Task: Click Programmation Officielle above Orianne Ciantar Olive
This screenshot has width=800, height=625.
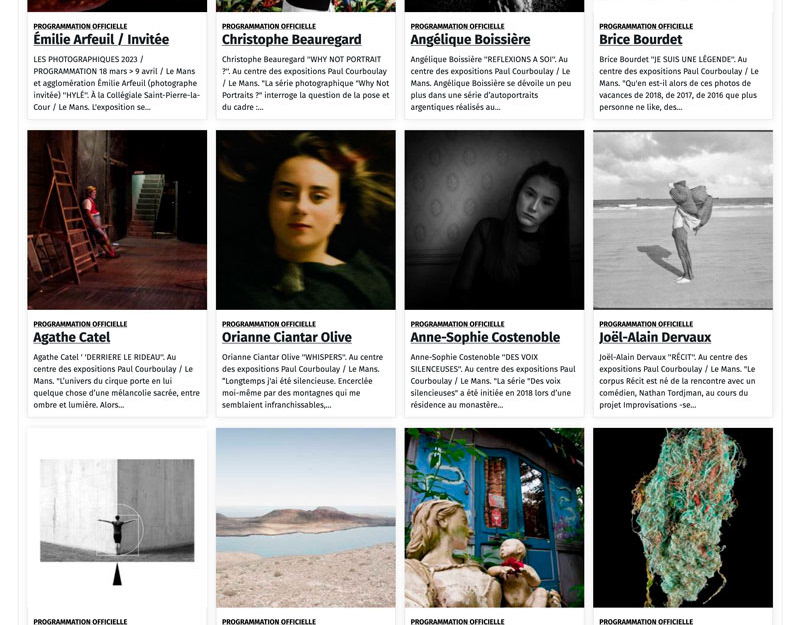Action: click(269, 324)
